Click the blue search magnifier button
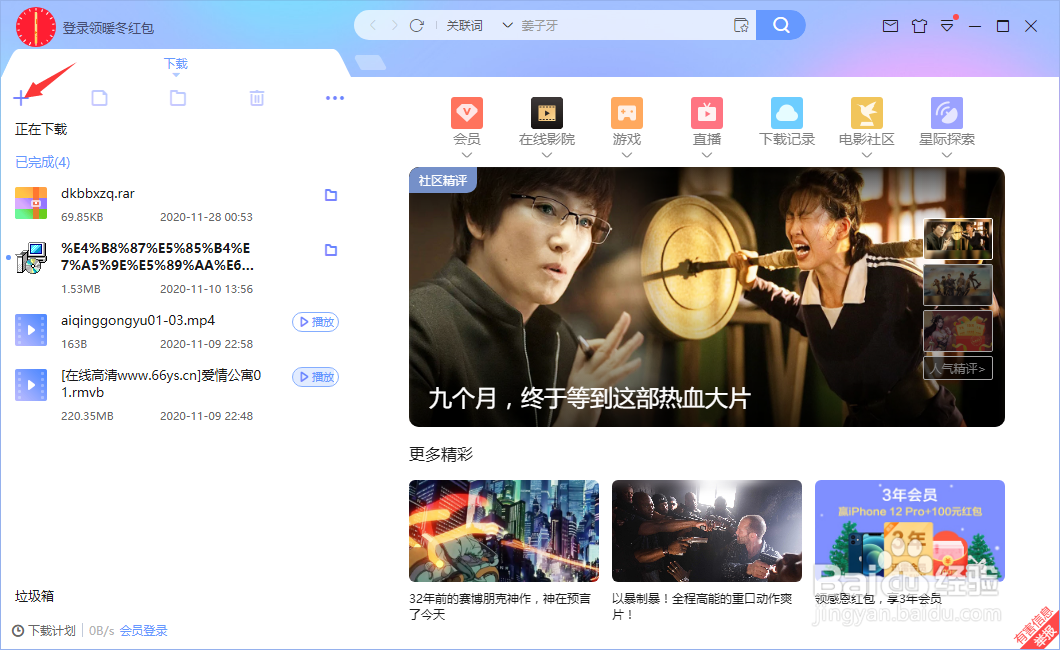 click(781, 25)
